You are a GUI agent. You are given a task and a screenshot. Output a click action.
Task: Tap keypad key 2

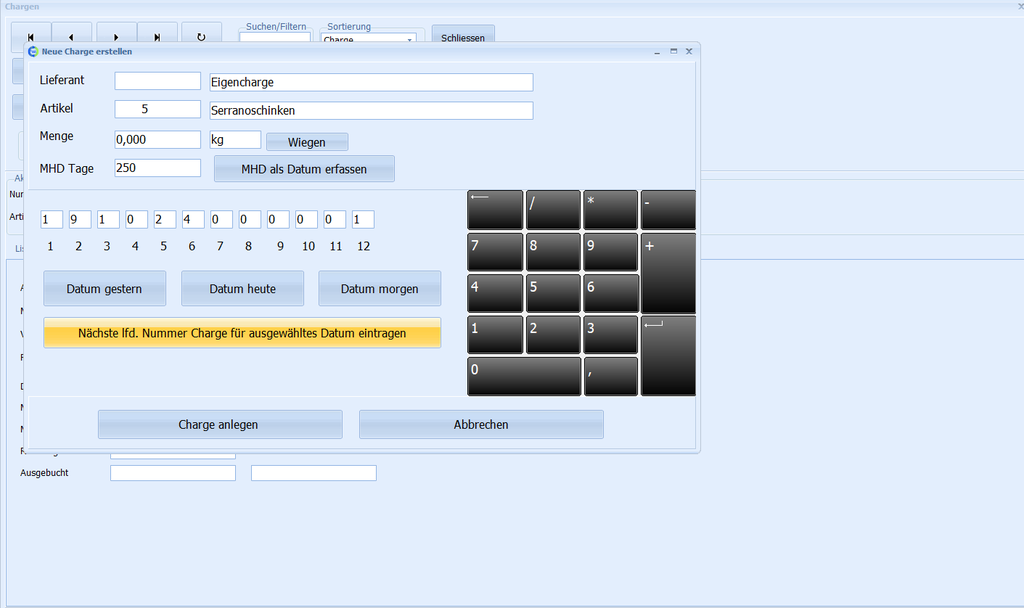pos(553,335)
